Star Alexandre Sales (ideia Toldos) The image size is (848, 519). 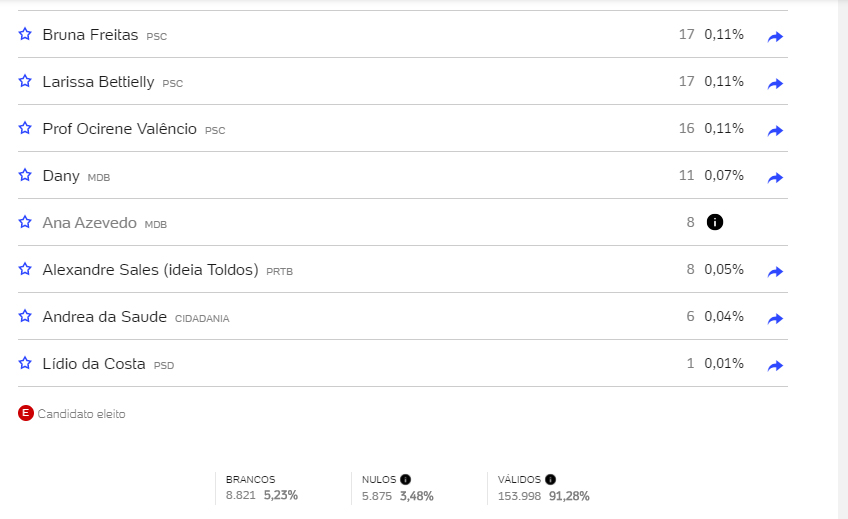pos(25,269)
